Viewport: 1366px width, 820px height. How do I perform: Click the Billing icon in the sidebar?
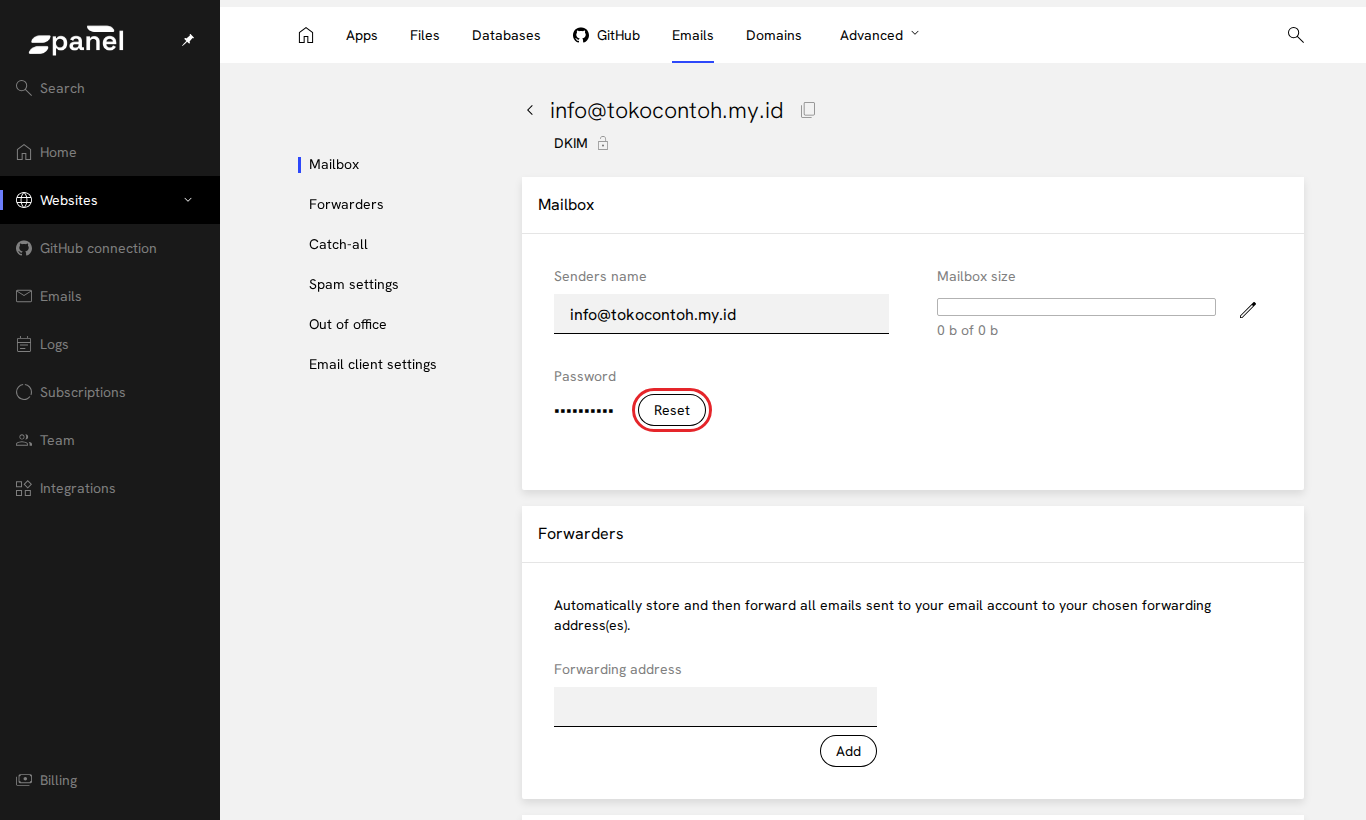[x=24, y=780]
